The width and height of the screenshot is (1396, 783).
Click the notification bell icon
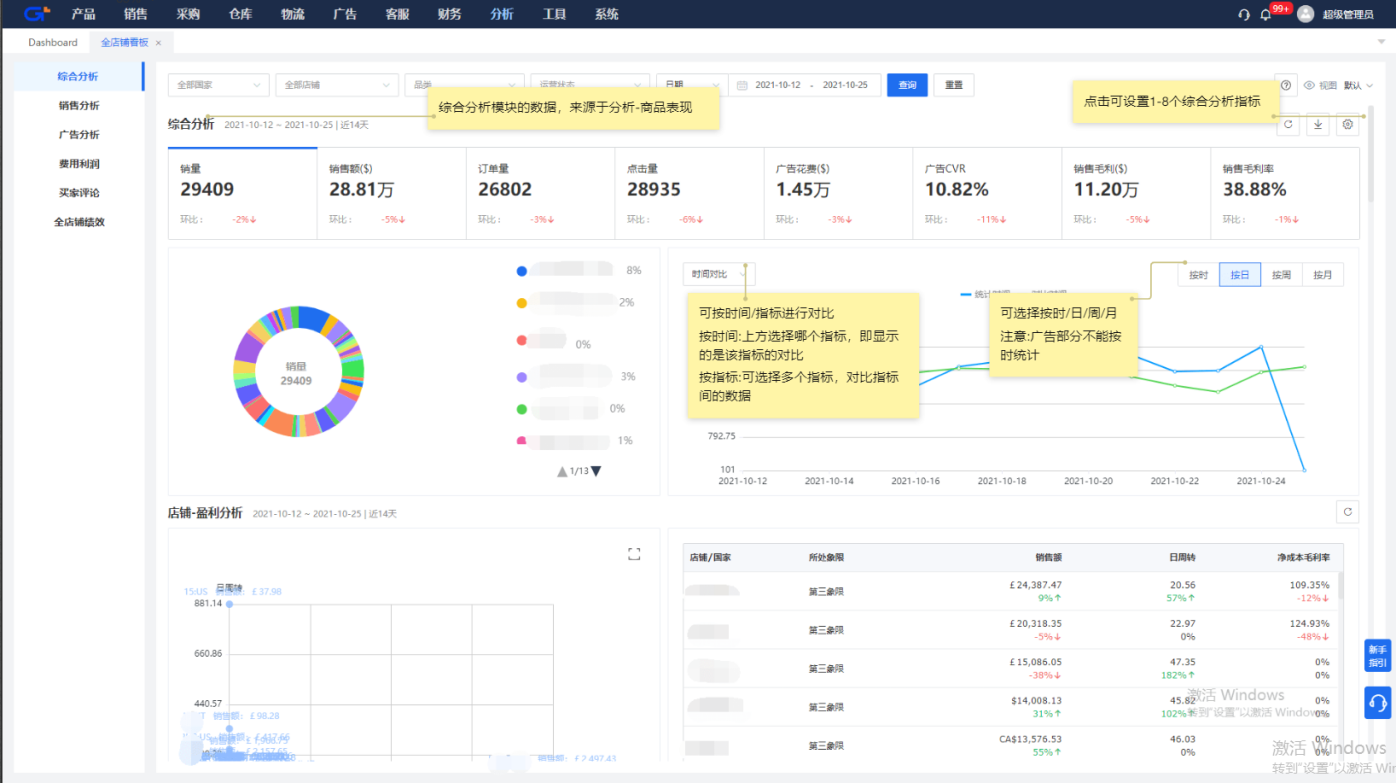coord(1266,14)
